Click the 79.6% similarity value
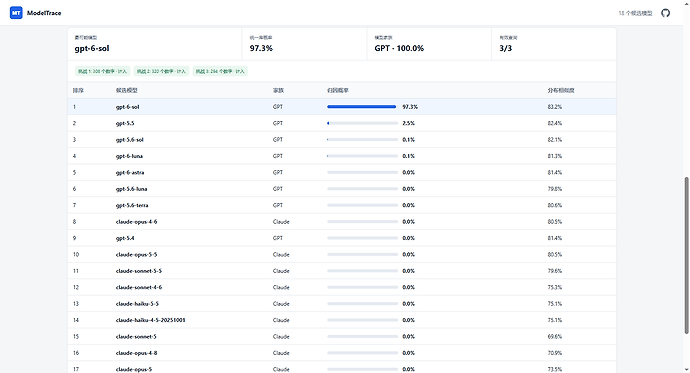Screen dimensions: 690x373 [554, 271]
